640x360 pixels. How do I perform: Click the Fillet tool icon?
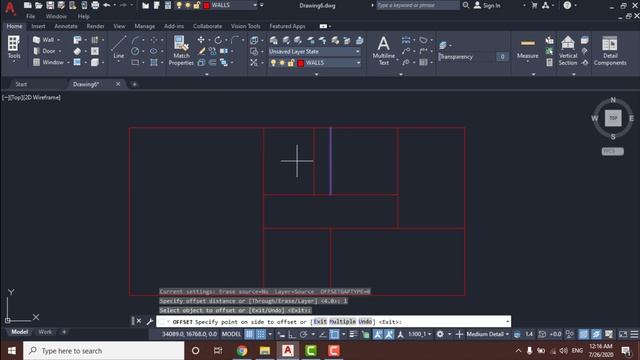point(235,40)
